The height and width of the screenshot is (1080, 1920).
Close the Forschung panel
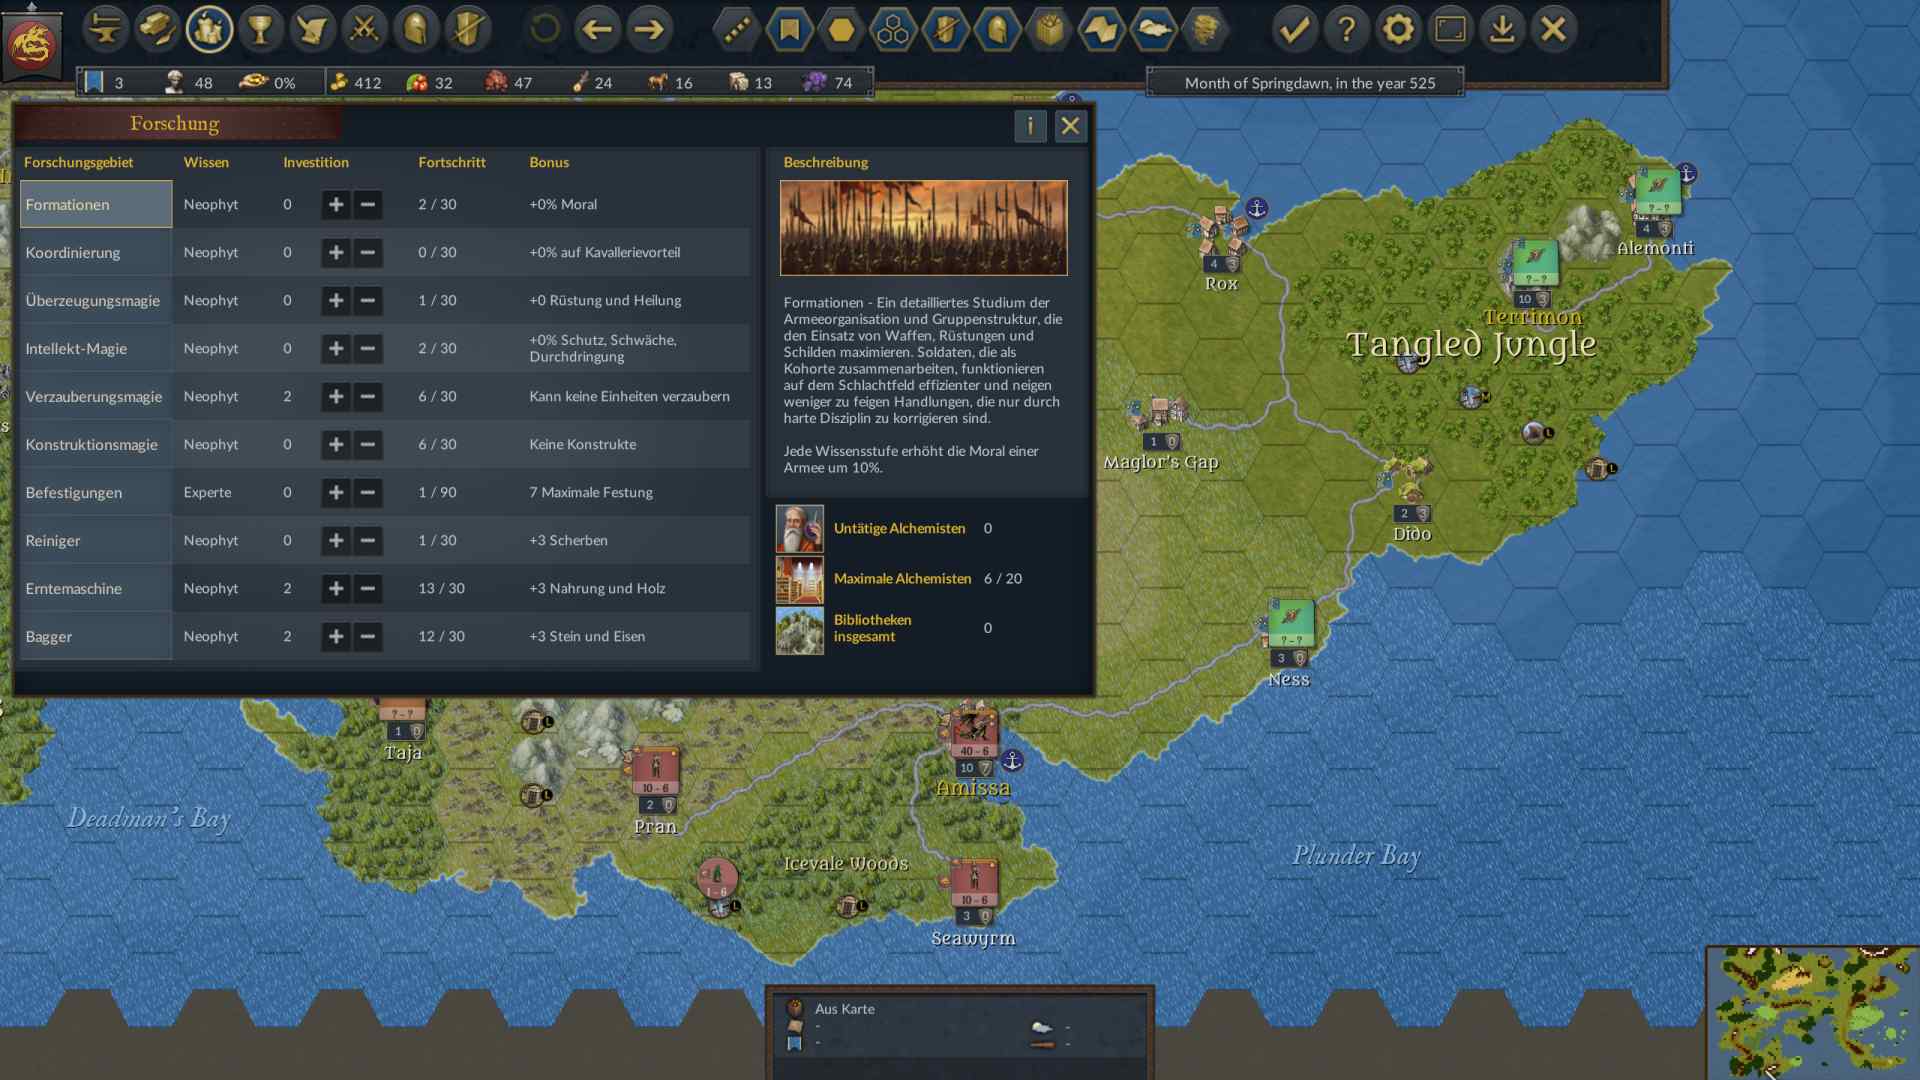pos(1070,126)
